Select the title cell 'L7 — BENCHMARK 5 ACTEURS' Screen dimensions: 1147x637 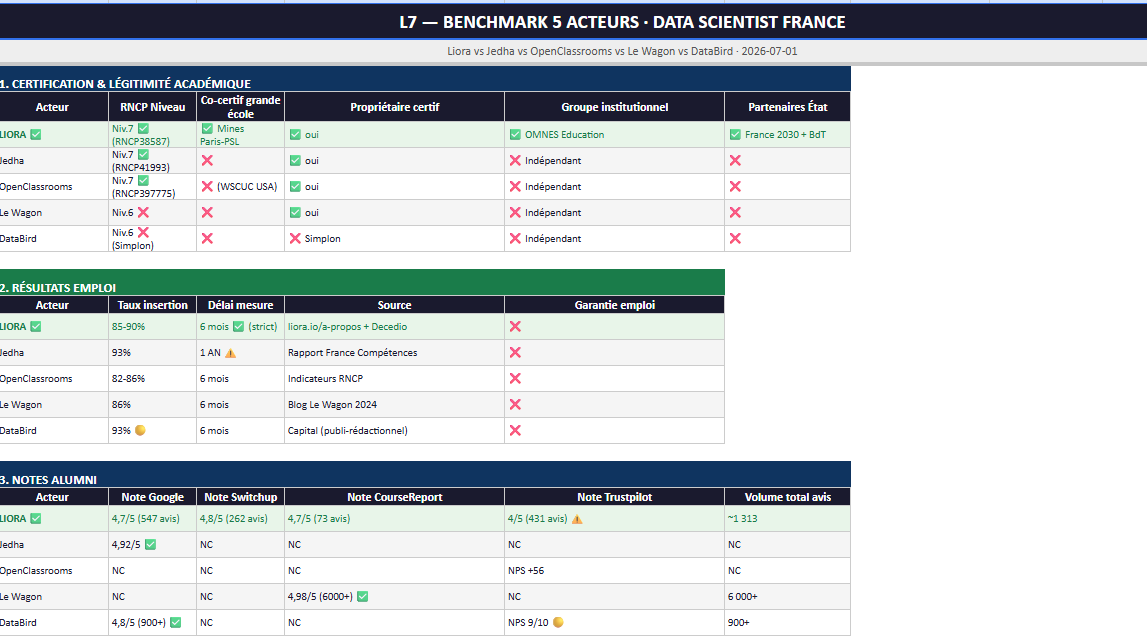coord(573,22)
